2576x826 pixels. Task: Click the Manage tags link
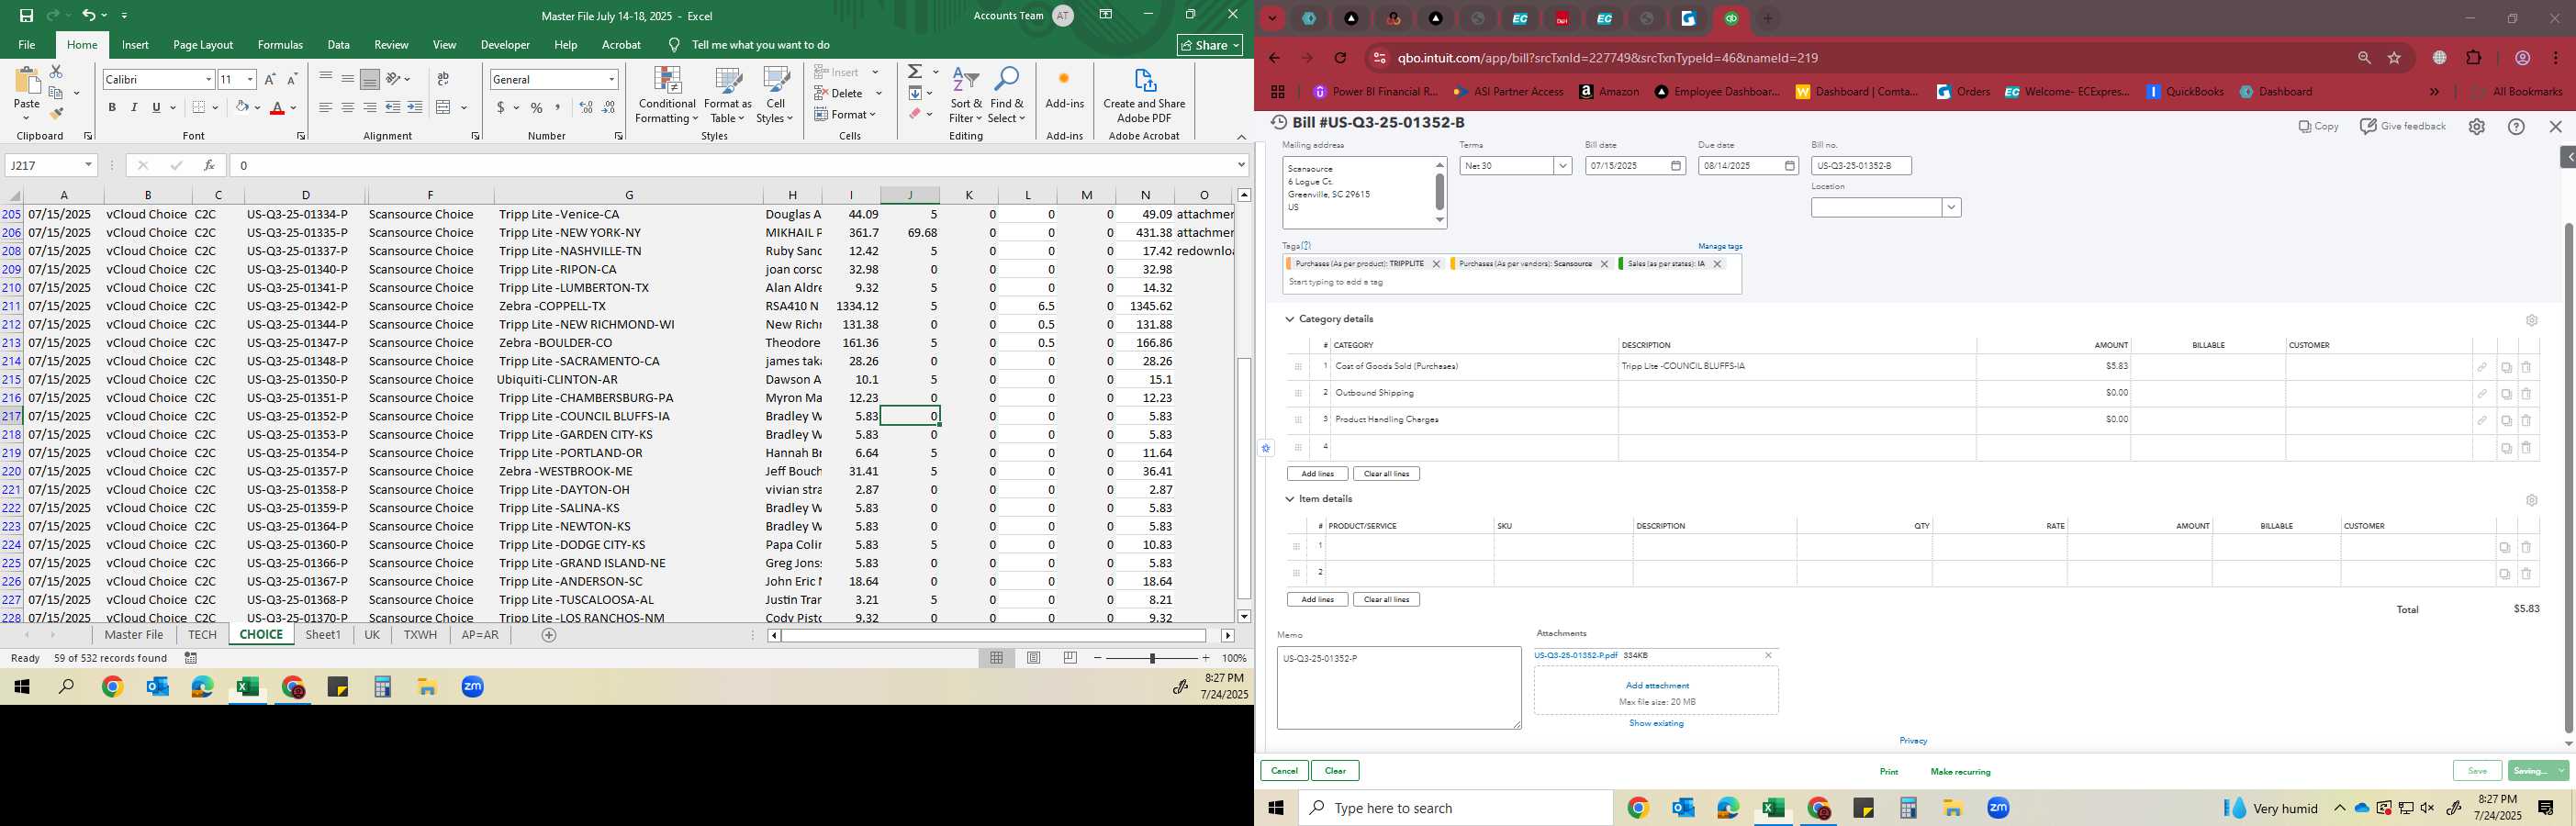[1720, 246]
